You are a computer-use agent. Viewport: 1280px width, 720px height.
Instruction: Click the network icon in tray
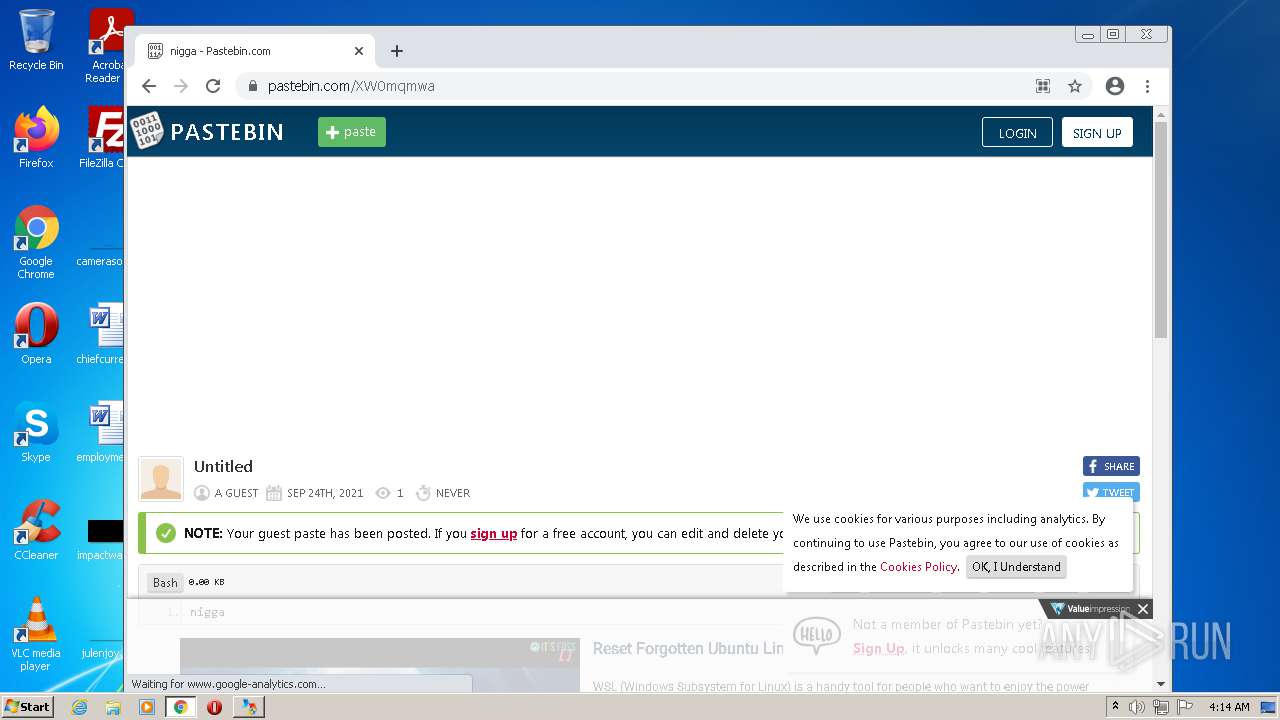1161,707
